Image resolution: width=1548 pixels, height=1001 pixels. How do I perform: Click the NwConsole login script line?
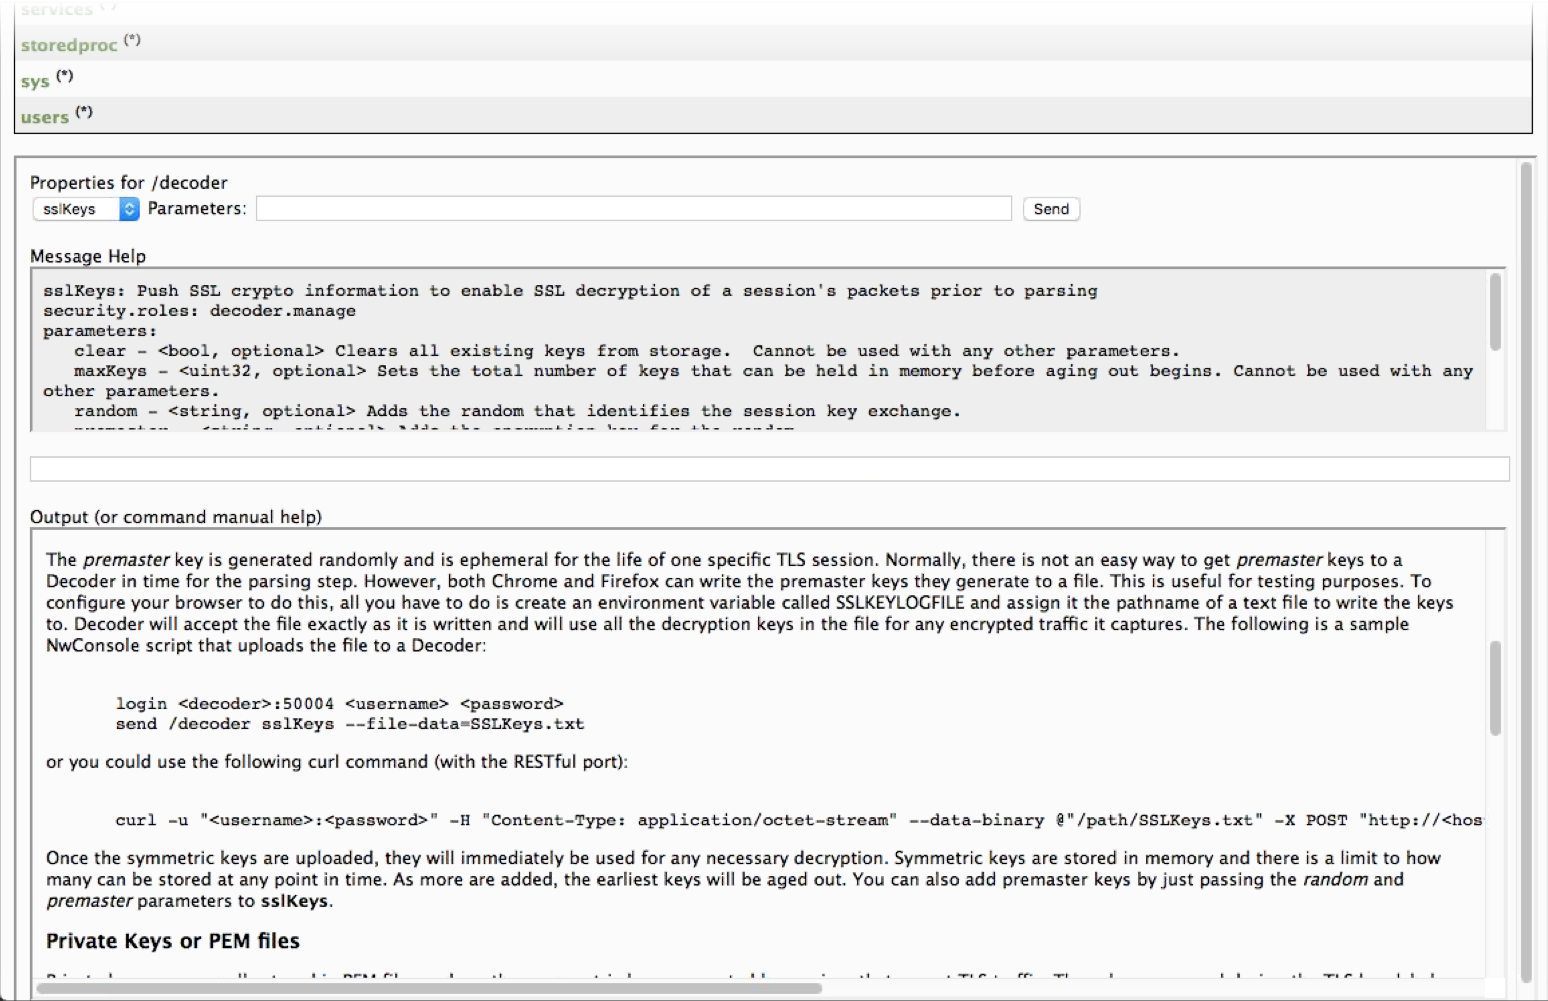tap(340, 704)
